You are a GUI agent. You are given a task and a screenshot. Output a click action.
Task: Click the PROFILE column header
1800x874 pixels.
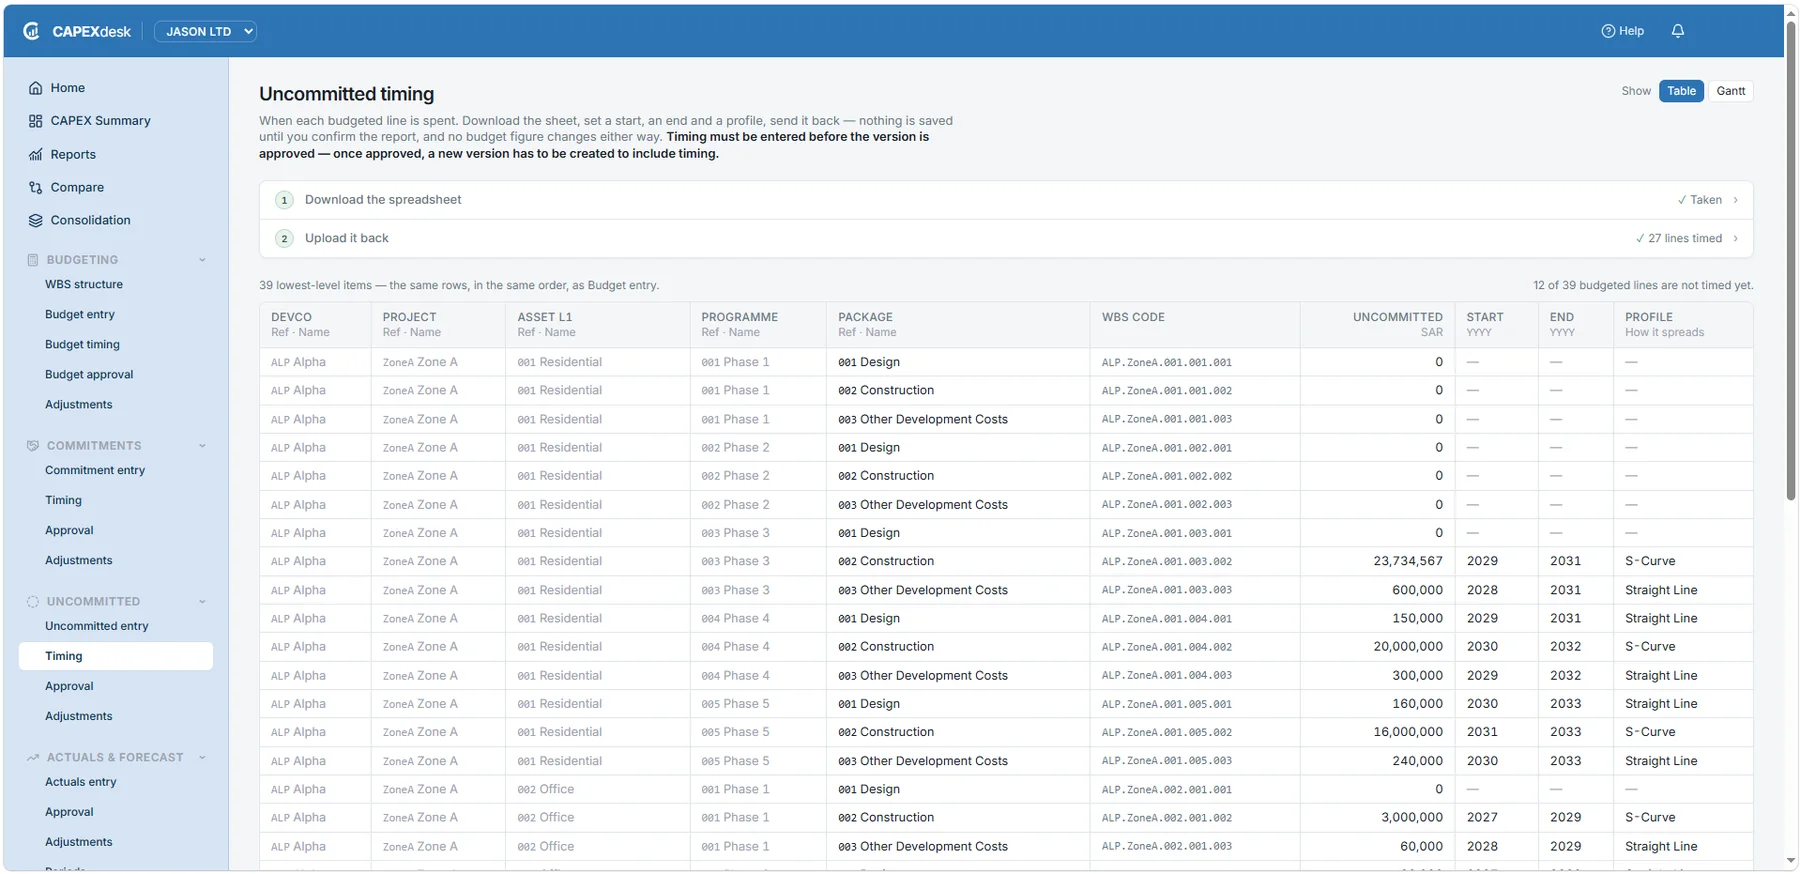(x=1649, y=318)
